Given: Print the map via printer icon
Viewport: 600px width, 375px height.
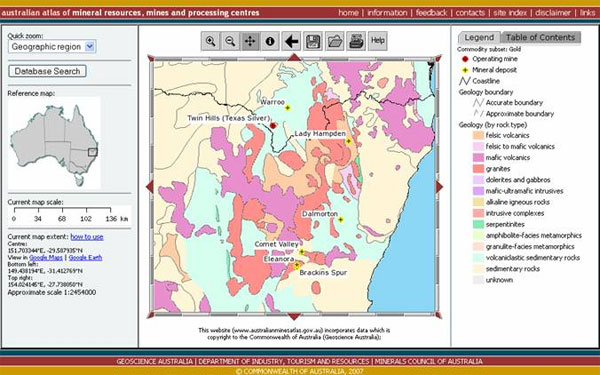Looking at the screenshot, I should pos(356,41).
